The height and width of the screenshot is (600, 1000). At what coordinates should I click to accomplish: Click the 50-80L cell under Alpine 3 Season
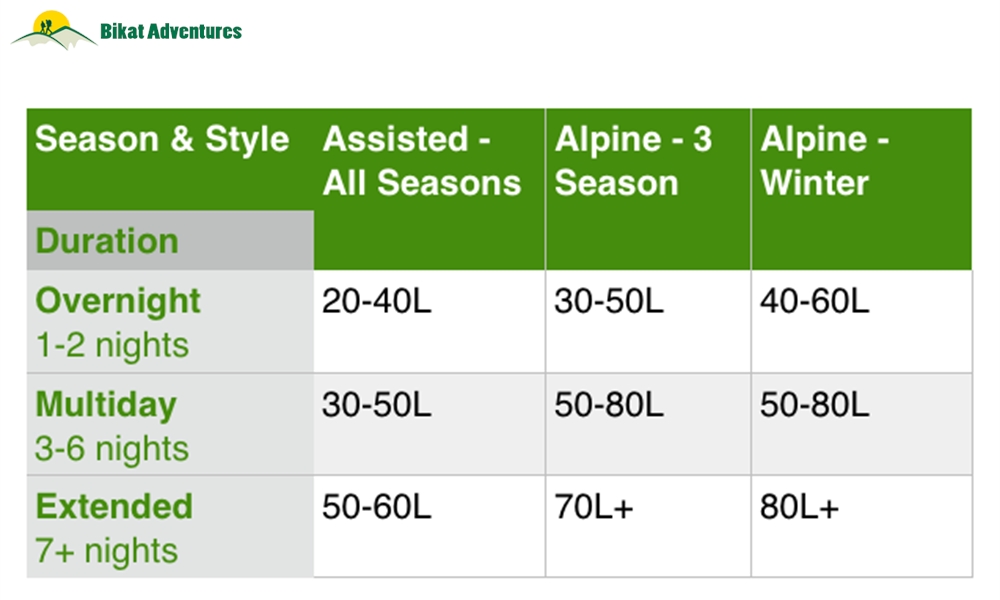point(648,425)
